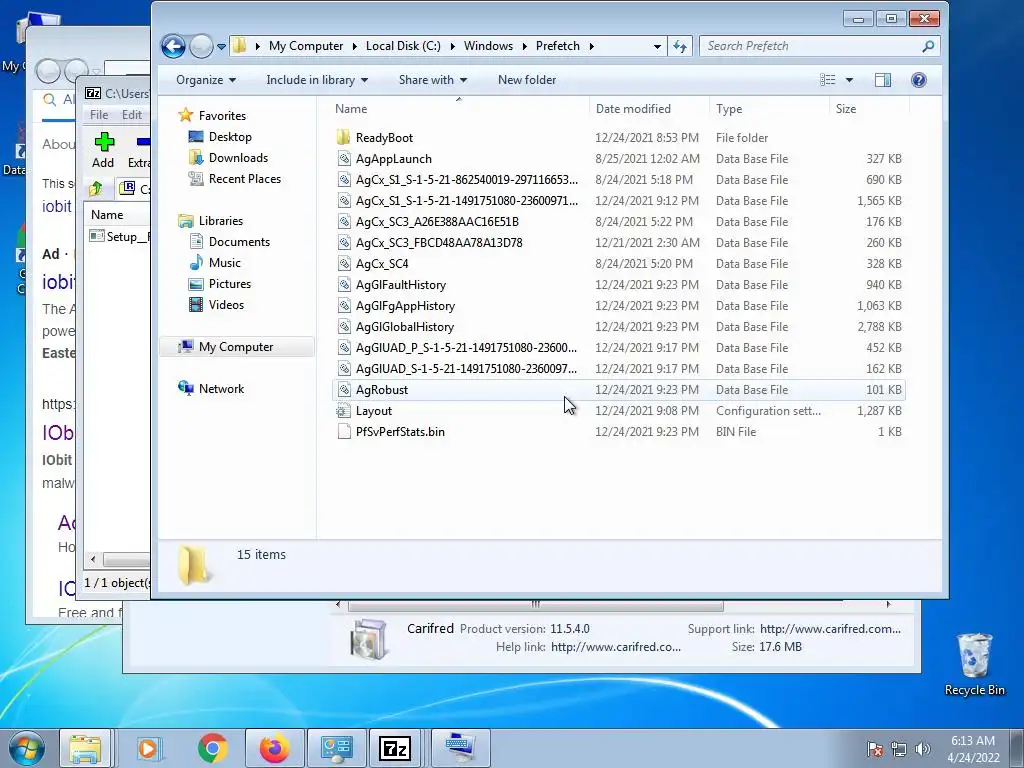Select the 1,565 KB AgCx_S1 file row
The image size is (1024, 768).
pos(618,200)
